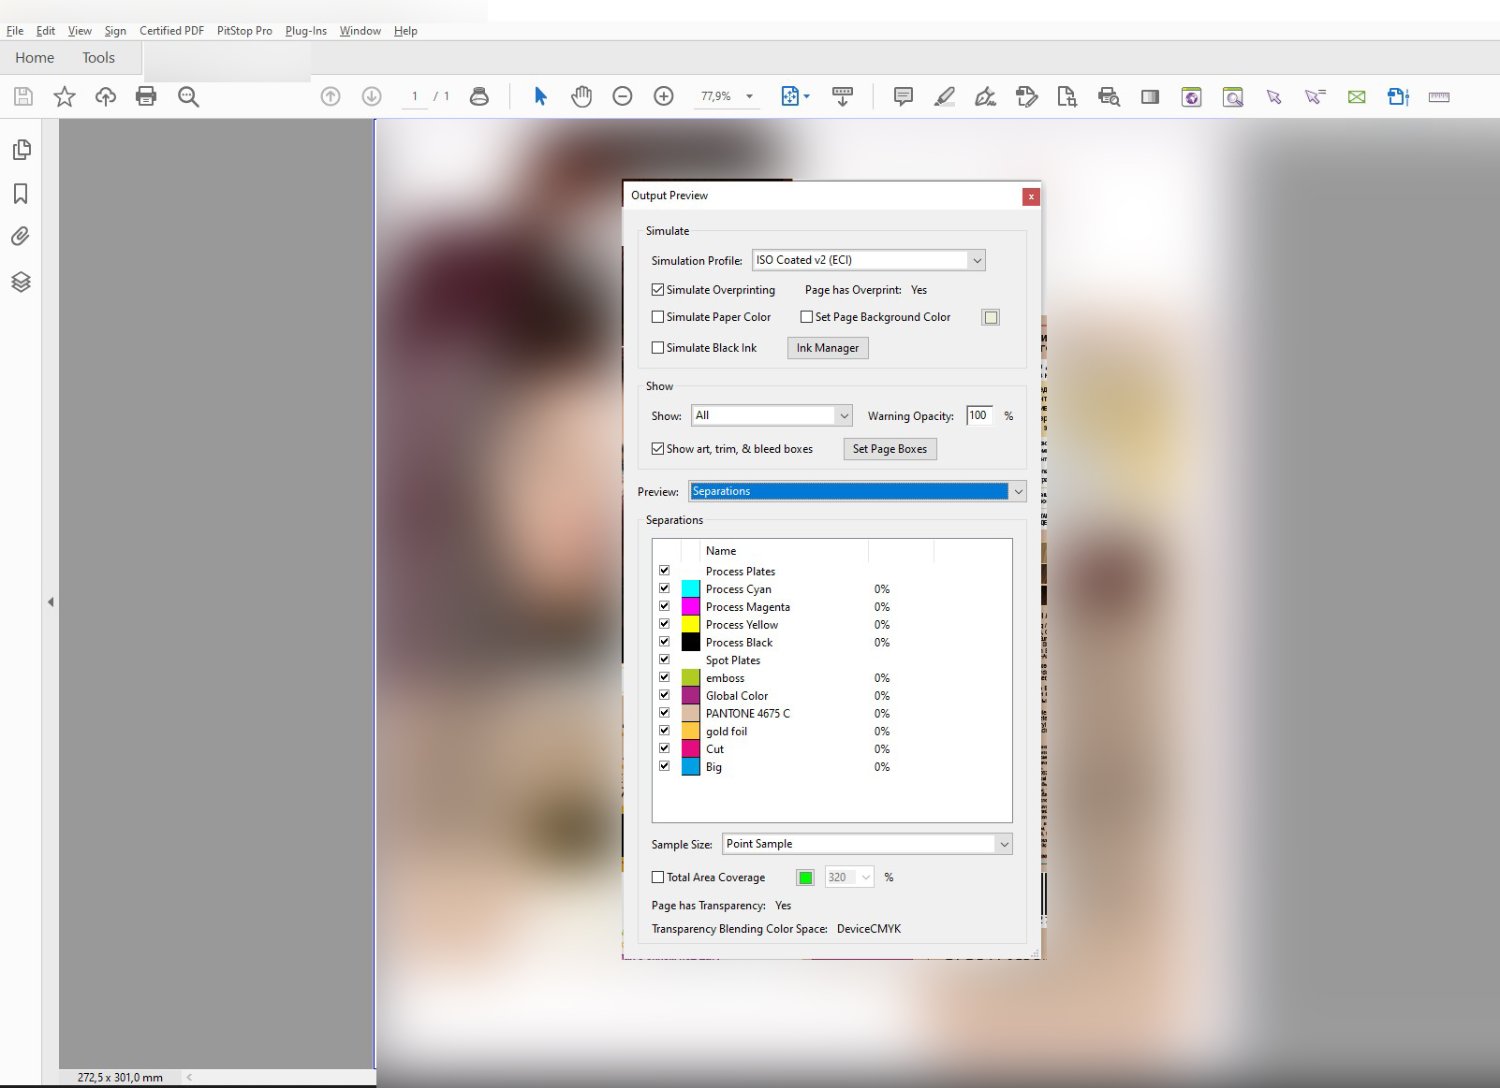1500x1088 pixels.
Task: Click the zoom in plus icon
Action: (663, 97)
